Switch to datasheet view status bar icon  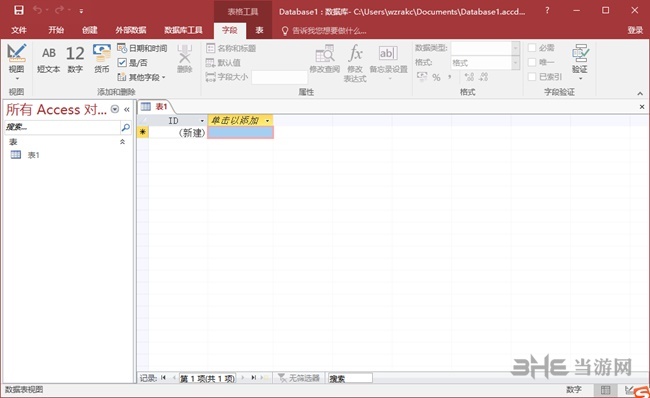[606, 390]
